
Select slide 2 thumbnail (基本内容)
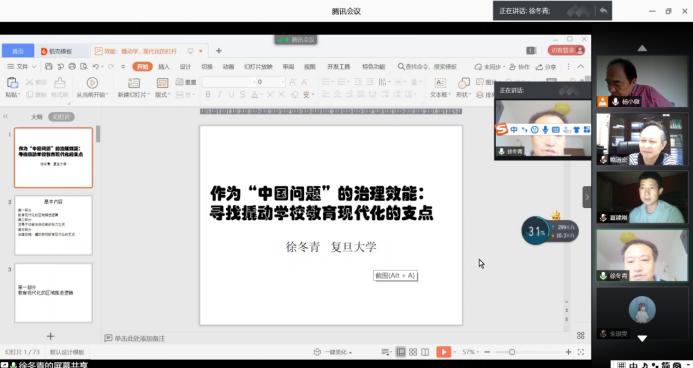point(53,225)
